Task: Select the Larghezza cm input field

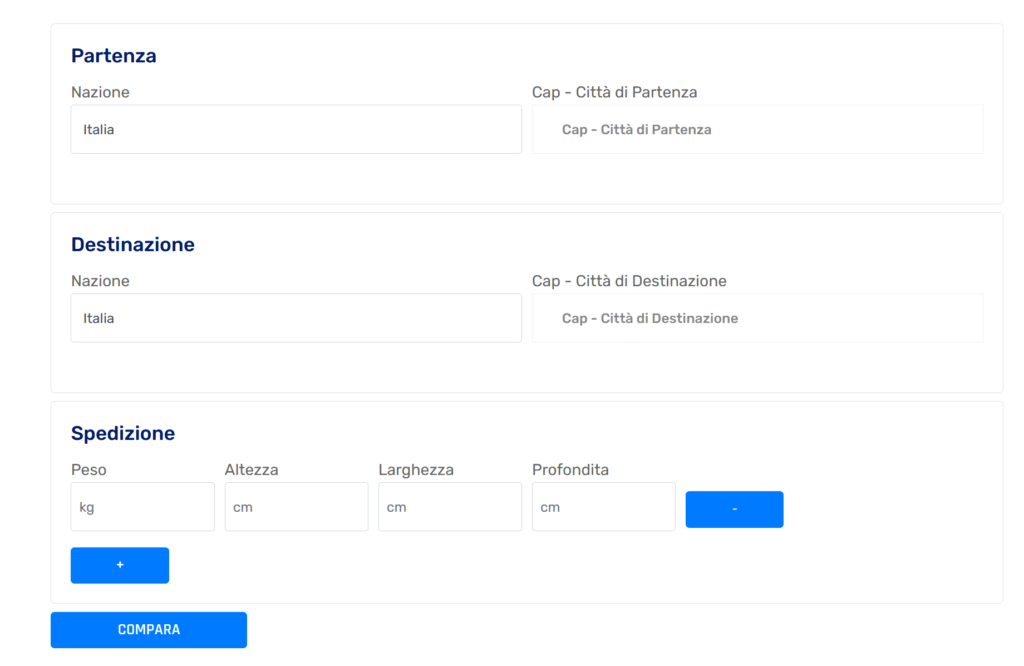Action: point(450,507)
